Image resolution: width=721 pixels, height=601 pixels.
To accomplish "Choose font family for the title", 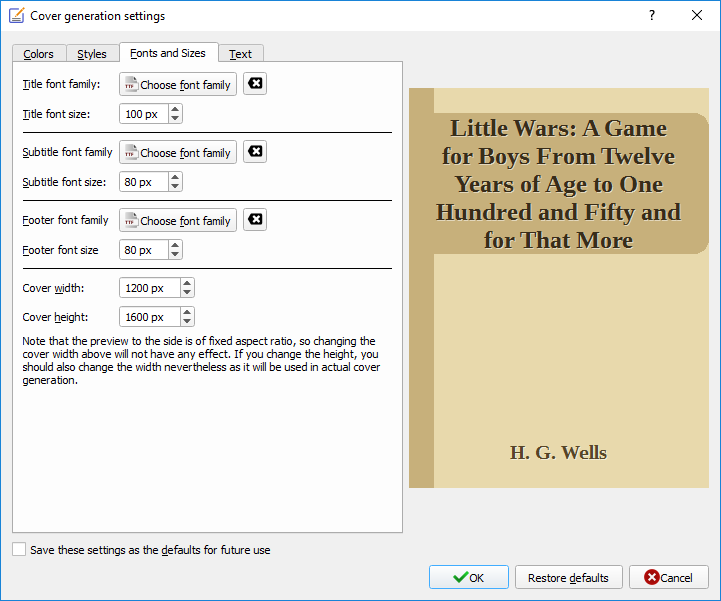I will coord(178,84).
